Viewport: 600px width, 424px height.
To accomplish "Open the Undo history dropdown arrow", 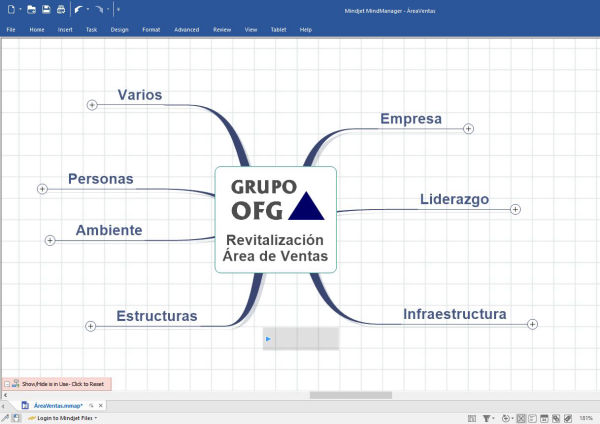I will click(88, 10).
